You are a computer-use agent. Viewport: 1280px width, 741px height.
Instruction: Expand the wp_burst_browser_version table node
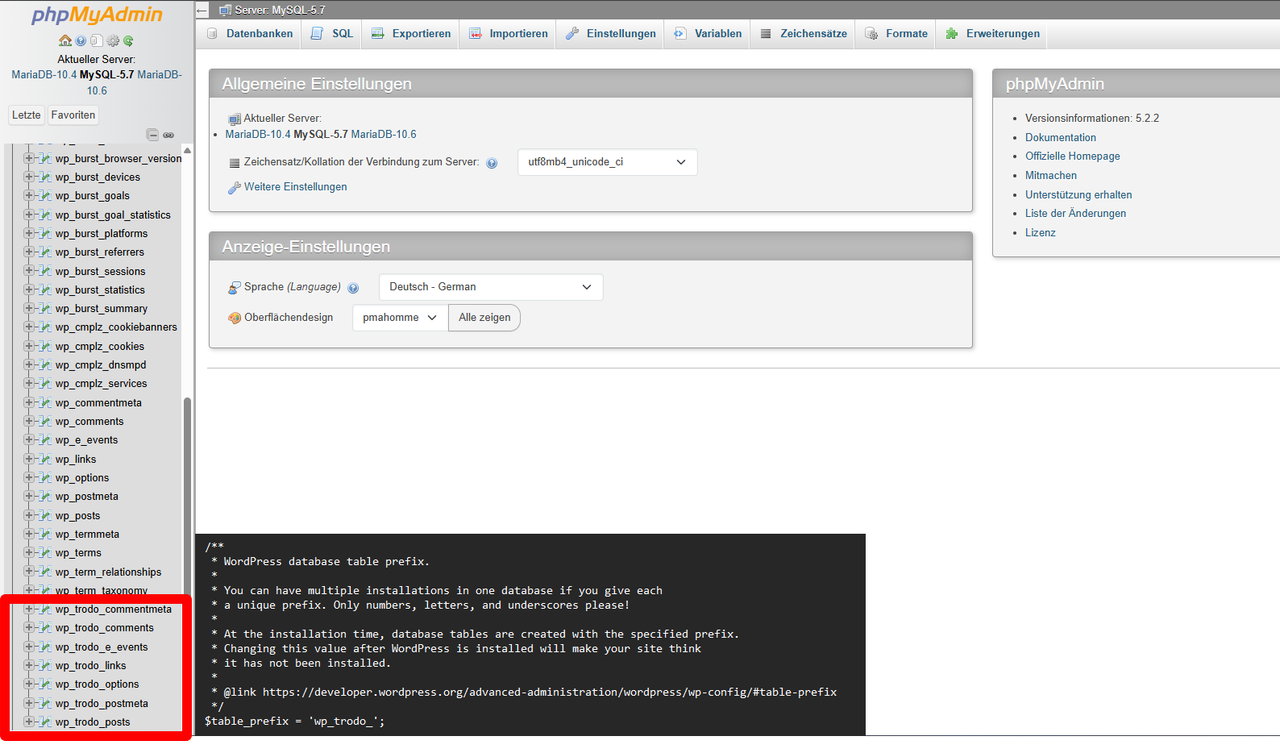coord(29,158)
